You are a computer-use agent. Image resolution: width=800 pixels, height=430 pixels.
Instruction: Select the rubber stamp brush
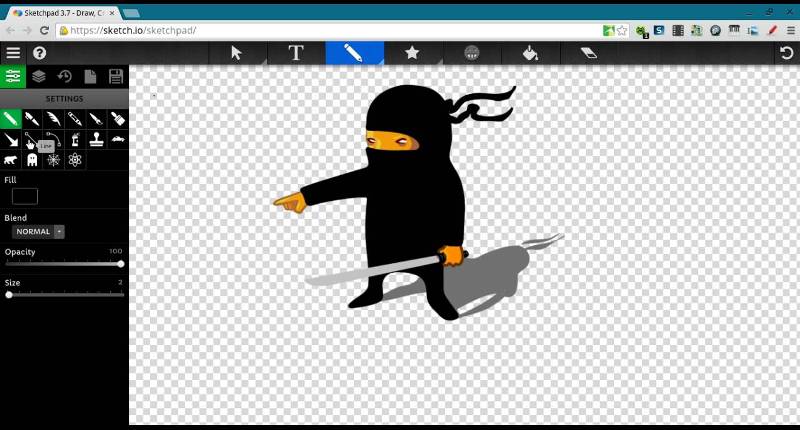click(x=96, y=140)
